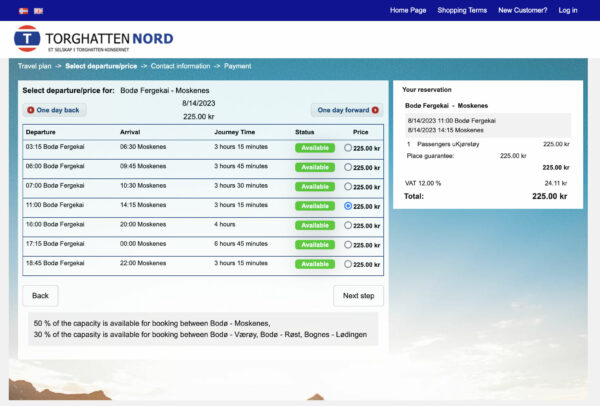This screenshot has height=406, width=600.
Task: Click '3 hours 30 minutes' journey time
Action: 241,186
